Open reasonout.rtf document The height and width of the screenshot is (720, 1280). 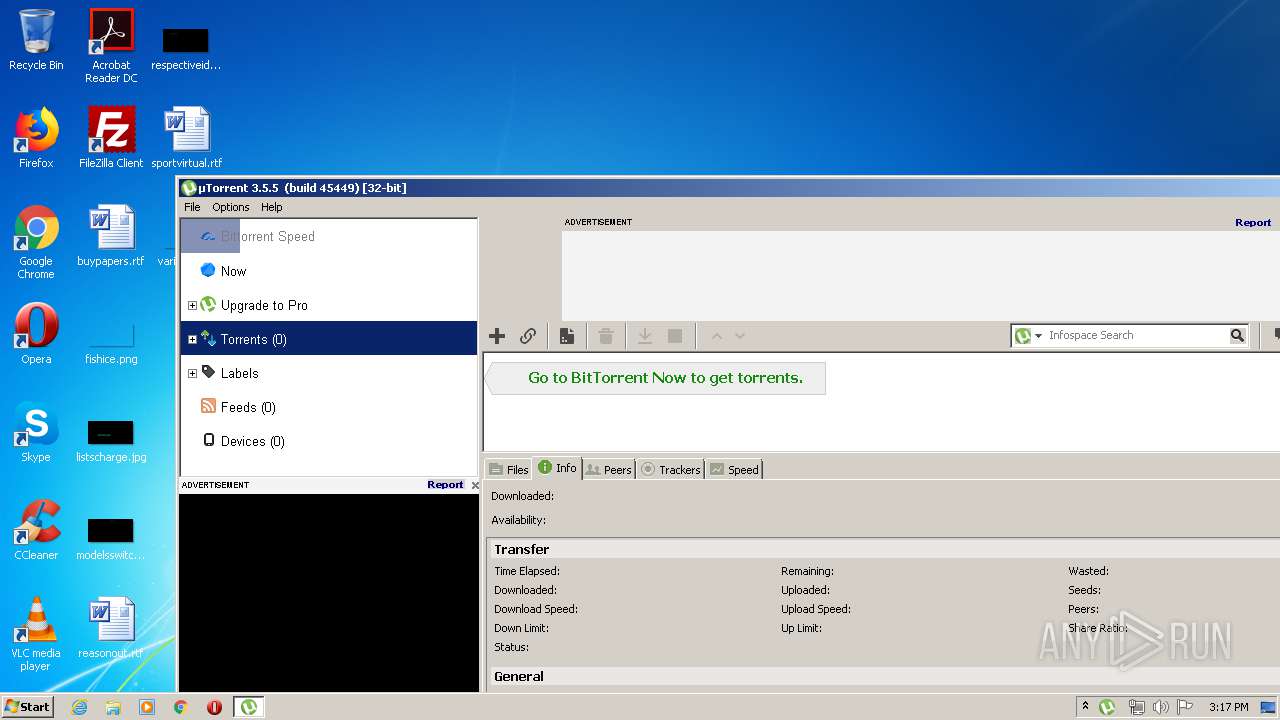coord(111,628)
